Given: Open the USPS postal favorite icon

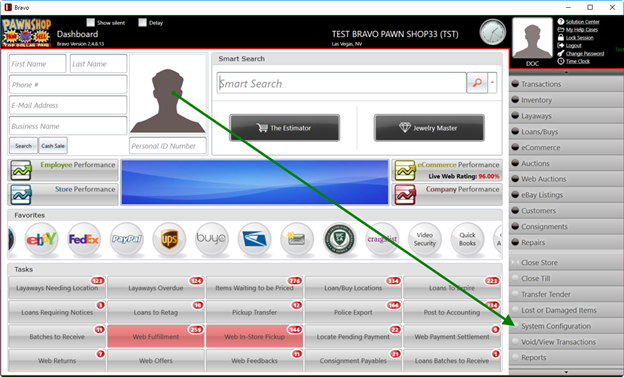Looking at the screenshot, I should [254, 239].
